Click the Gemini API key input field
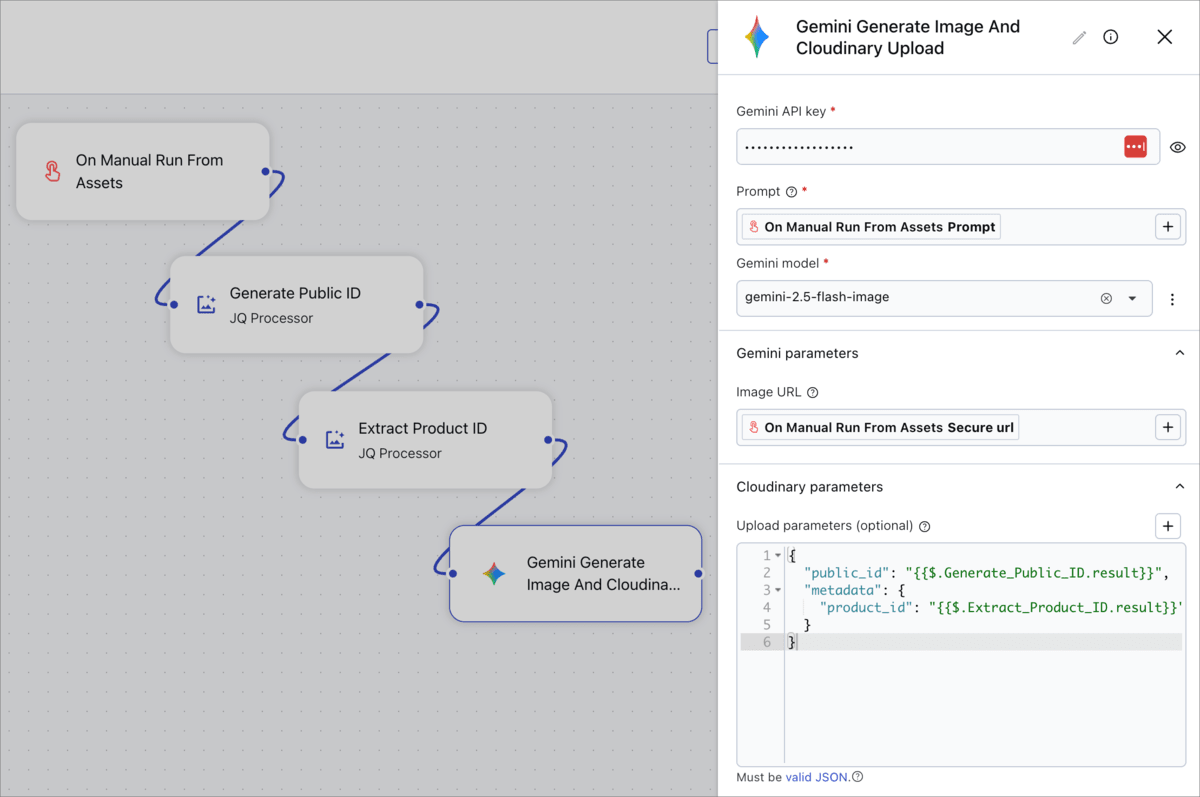The image size is (1200, 797). (925, 147)
